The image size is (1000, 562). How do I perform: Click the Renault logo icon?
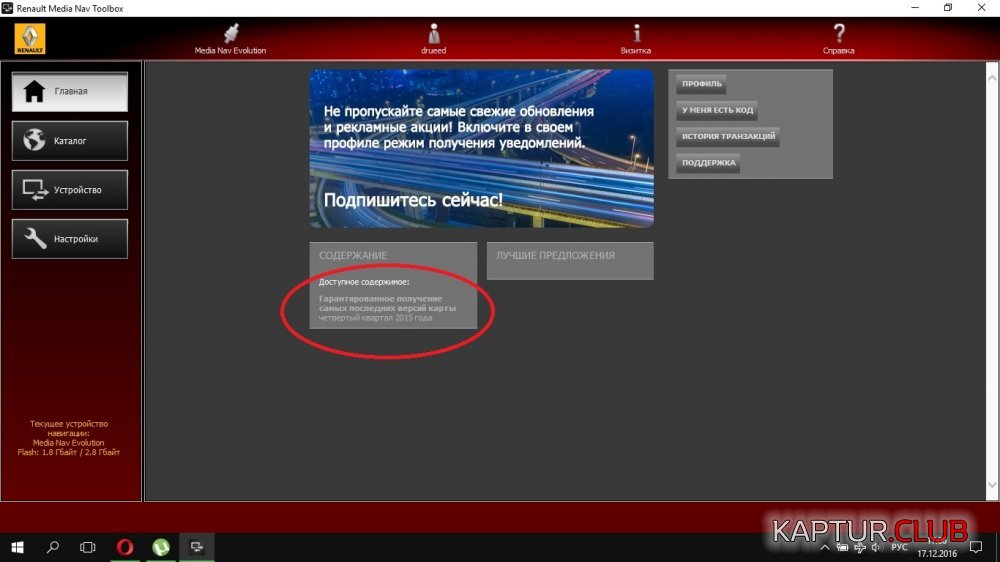click(29, 38)
